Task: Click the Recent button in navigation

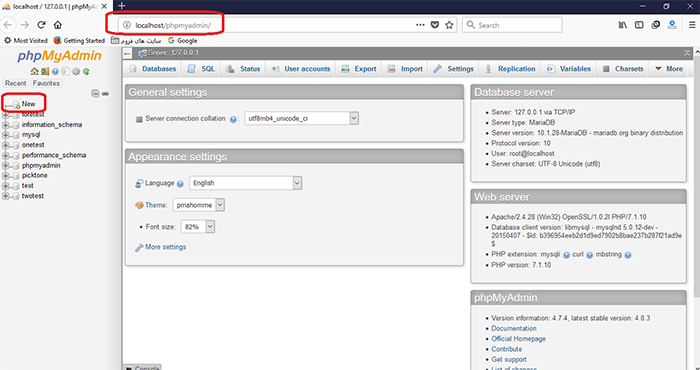Action: click(16, 83)
